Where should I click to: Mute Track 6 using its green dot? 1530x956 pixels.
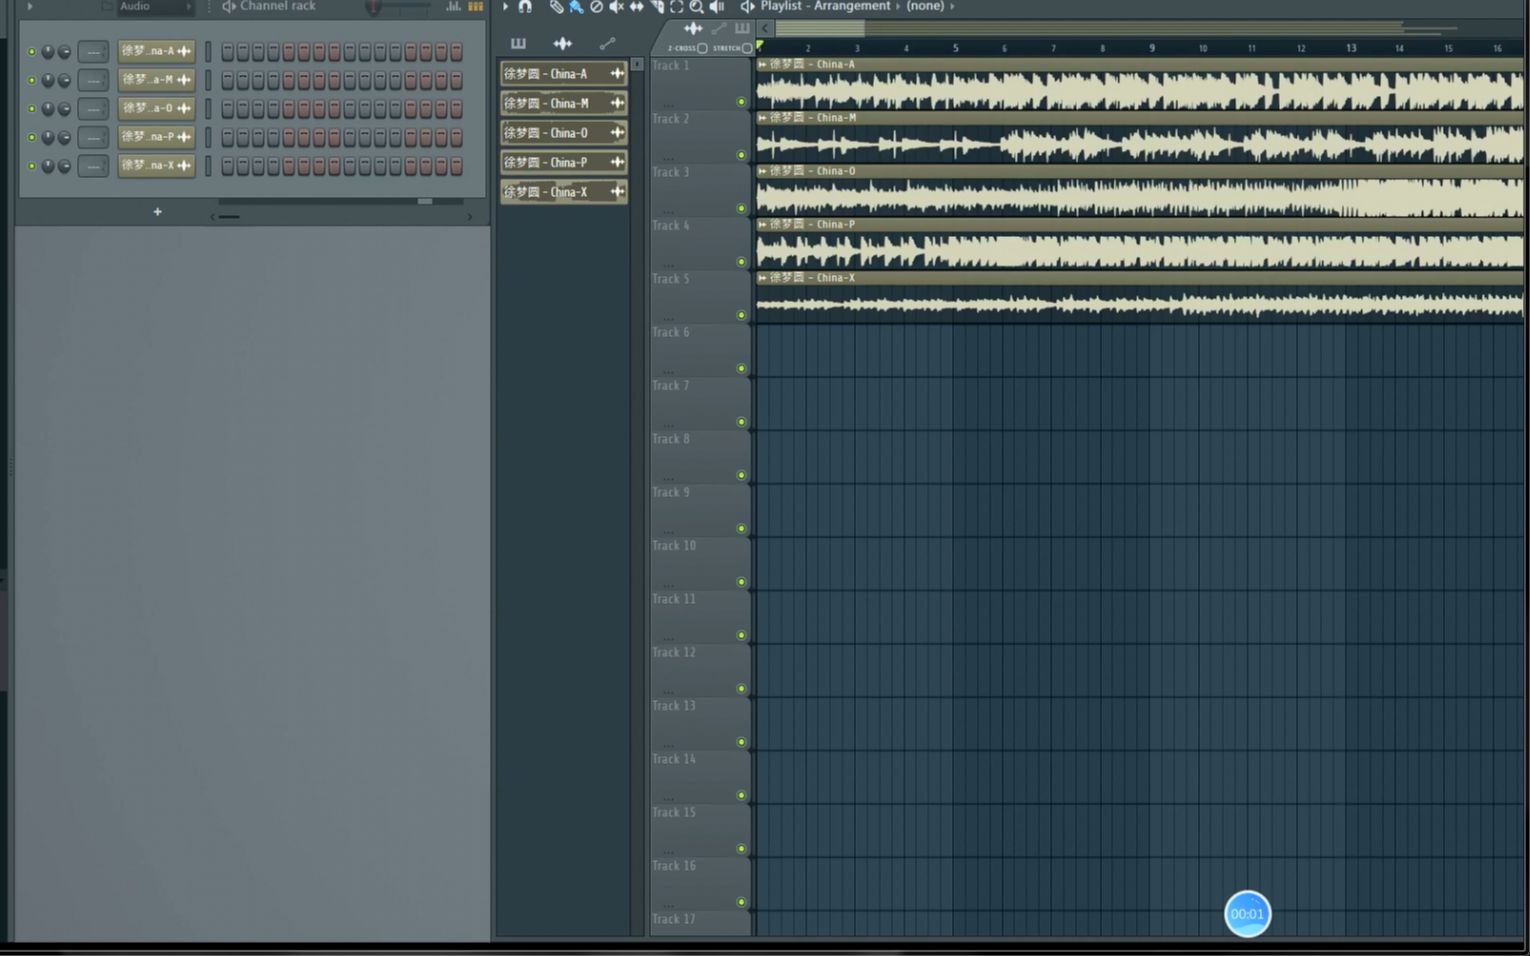[741, 368]
